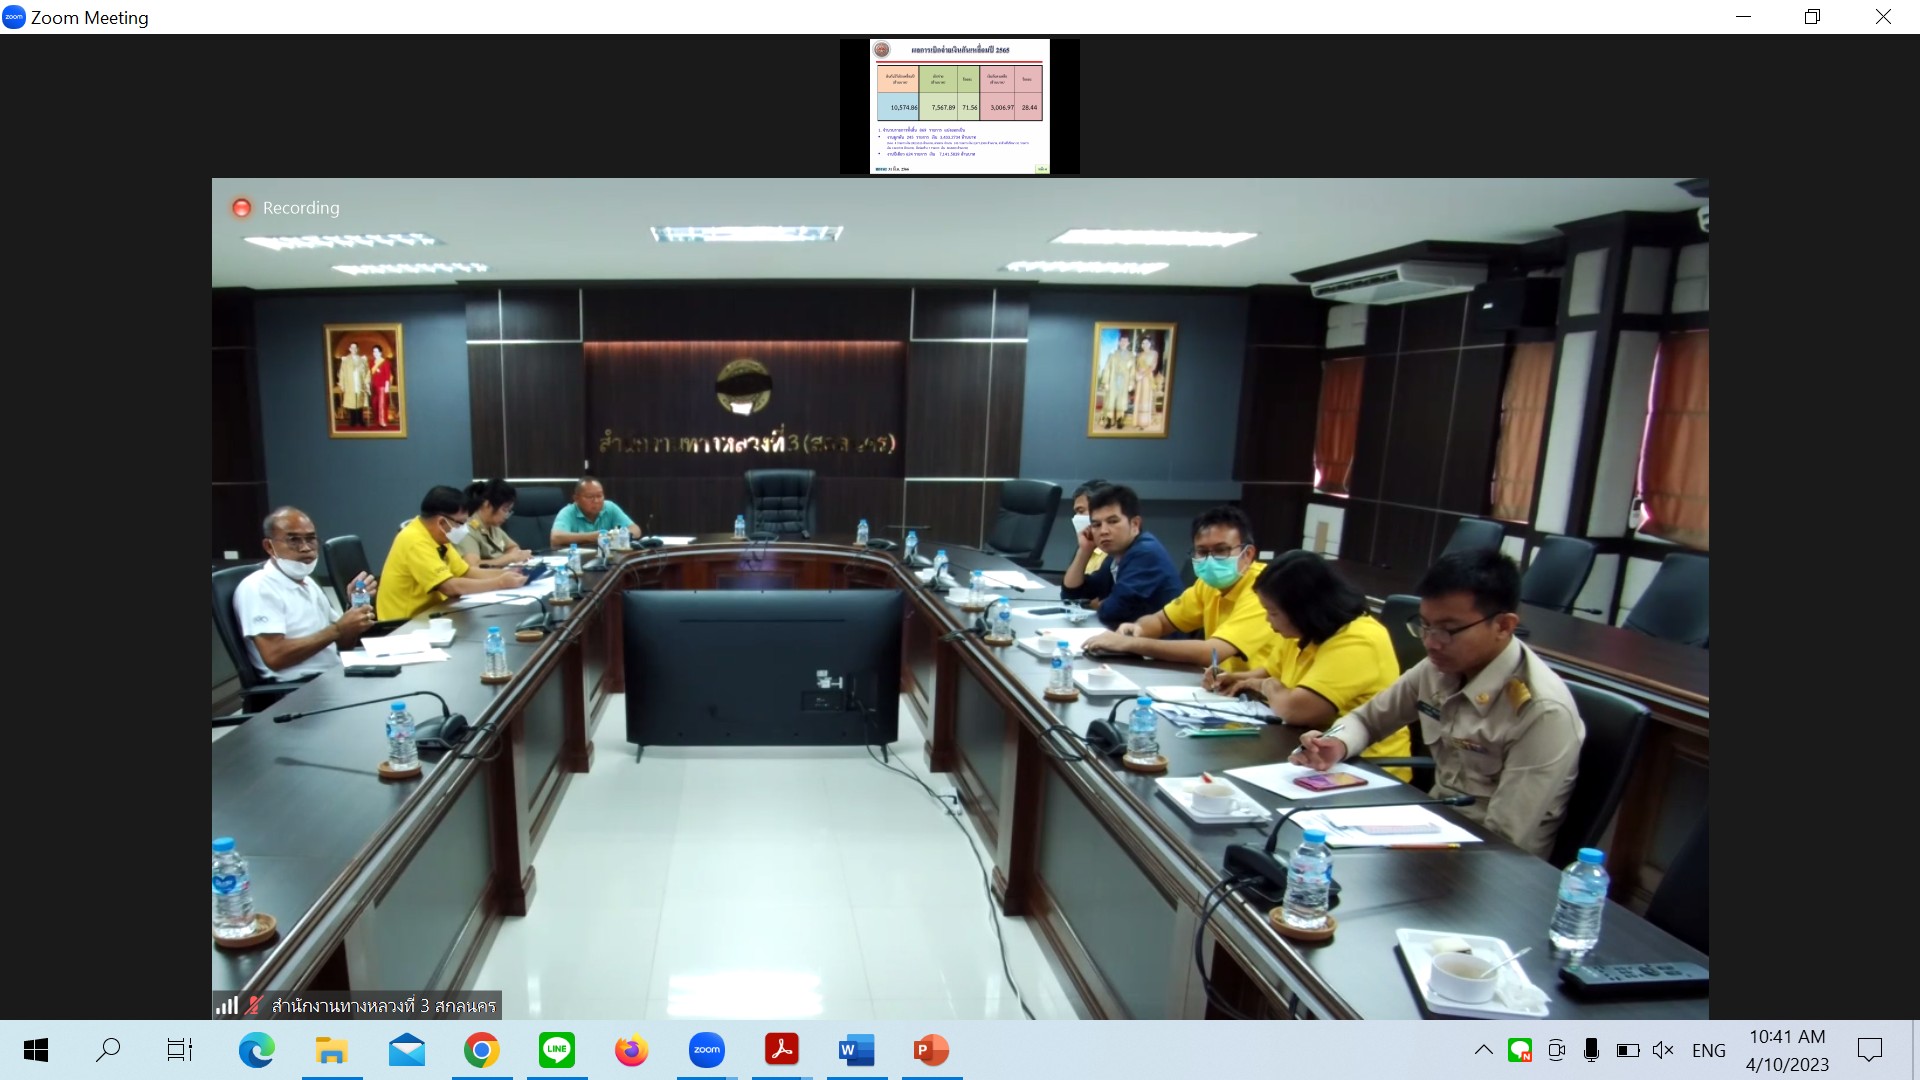Image resolution: width=1920 pixels, height=1080 pixels.
Task: Open the Windows Start menu
Action: click(x=35, y=1050)
